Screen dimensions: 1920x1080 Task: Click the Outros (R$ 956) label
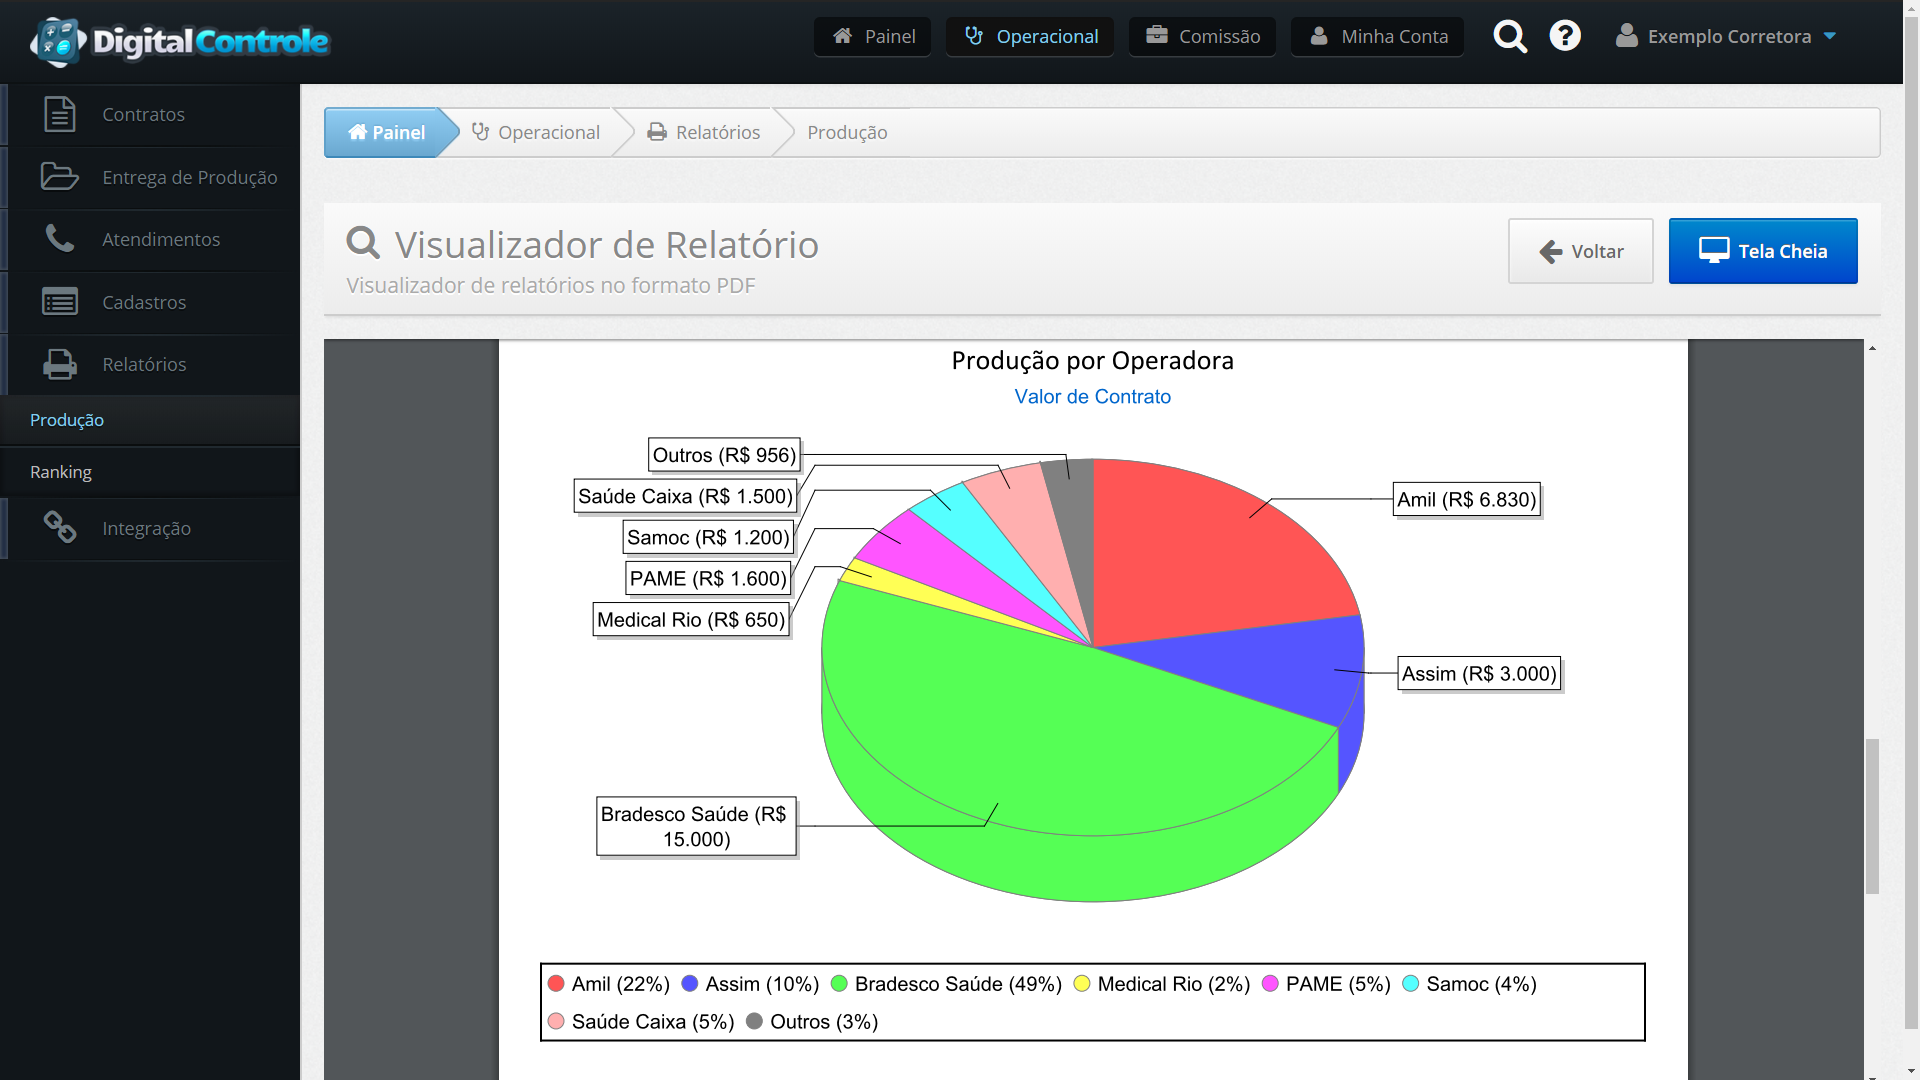(x=724, y=455)
